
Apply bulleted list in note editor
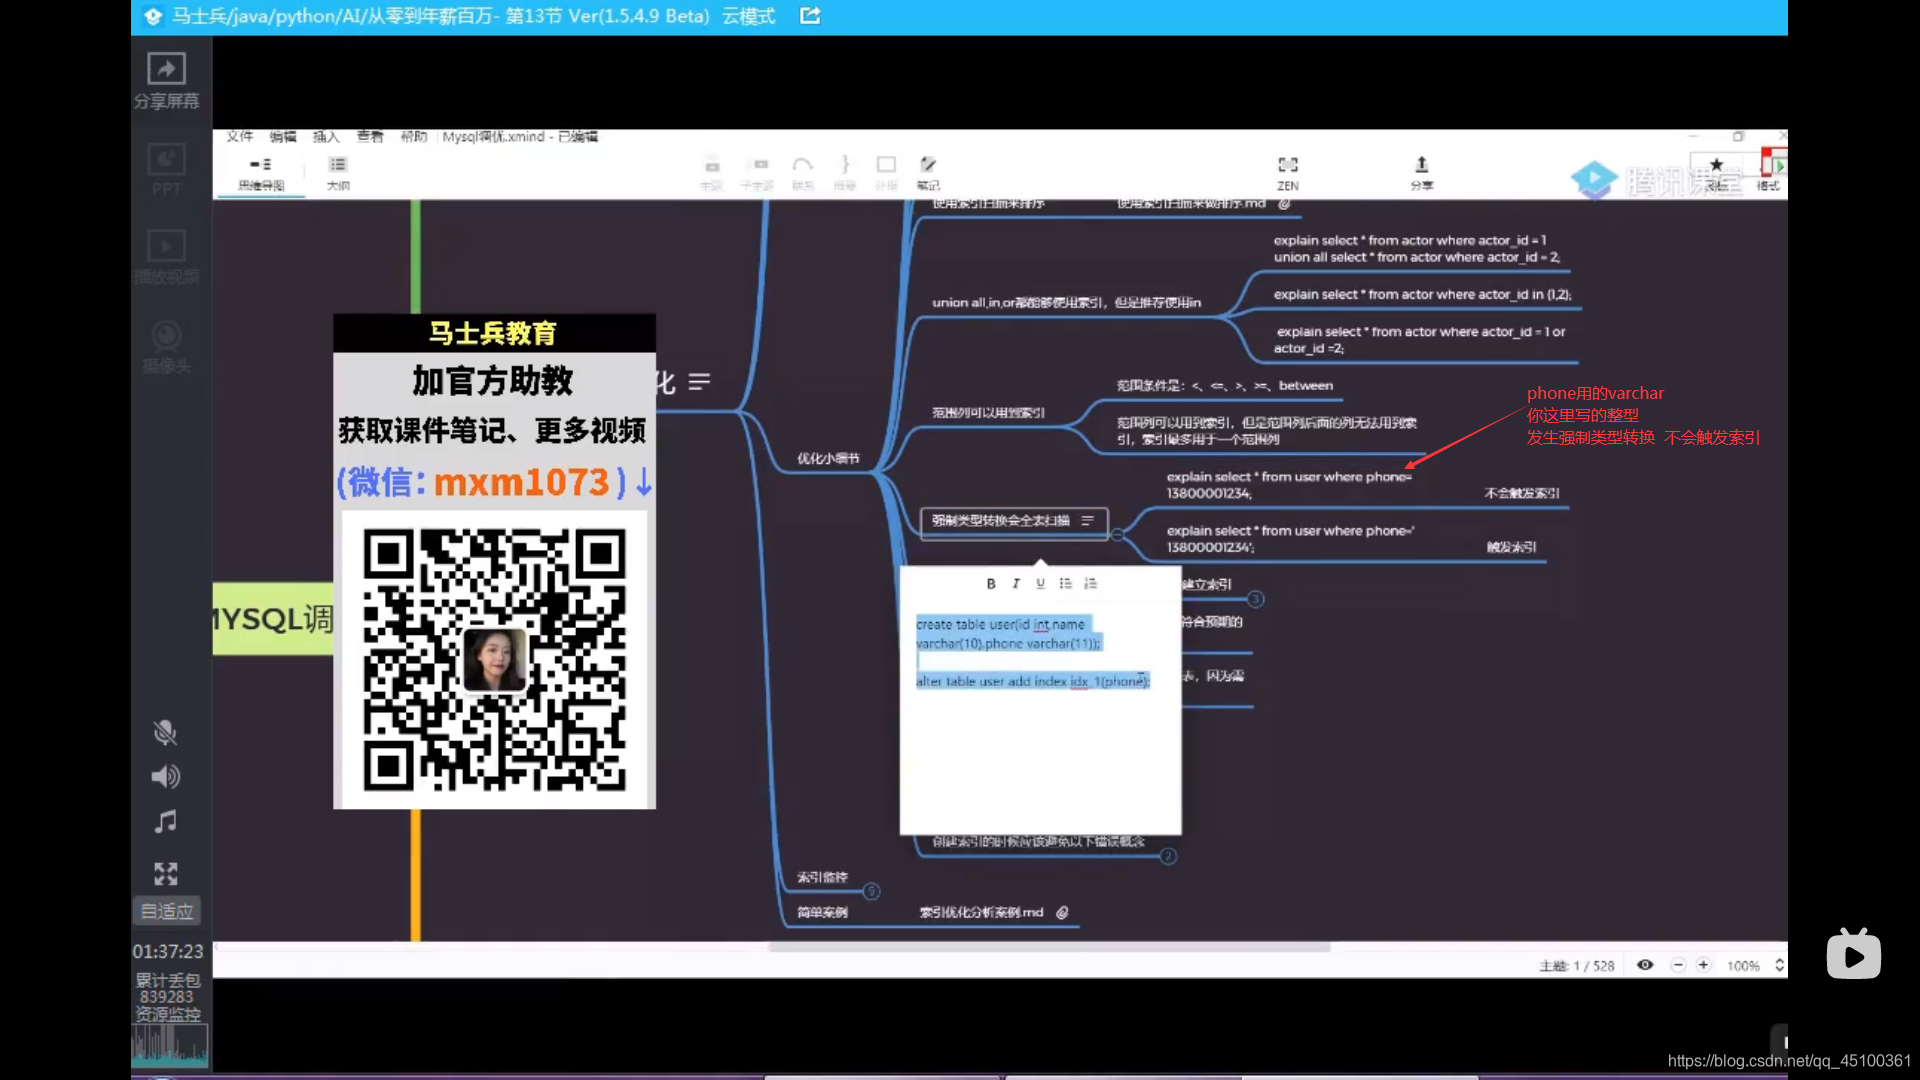[x=1065, y=584]
